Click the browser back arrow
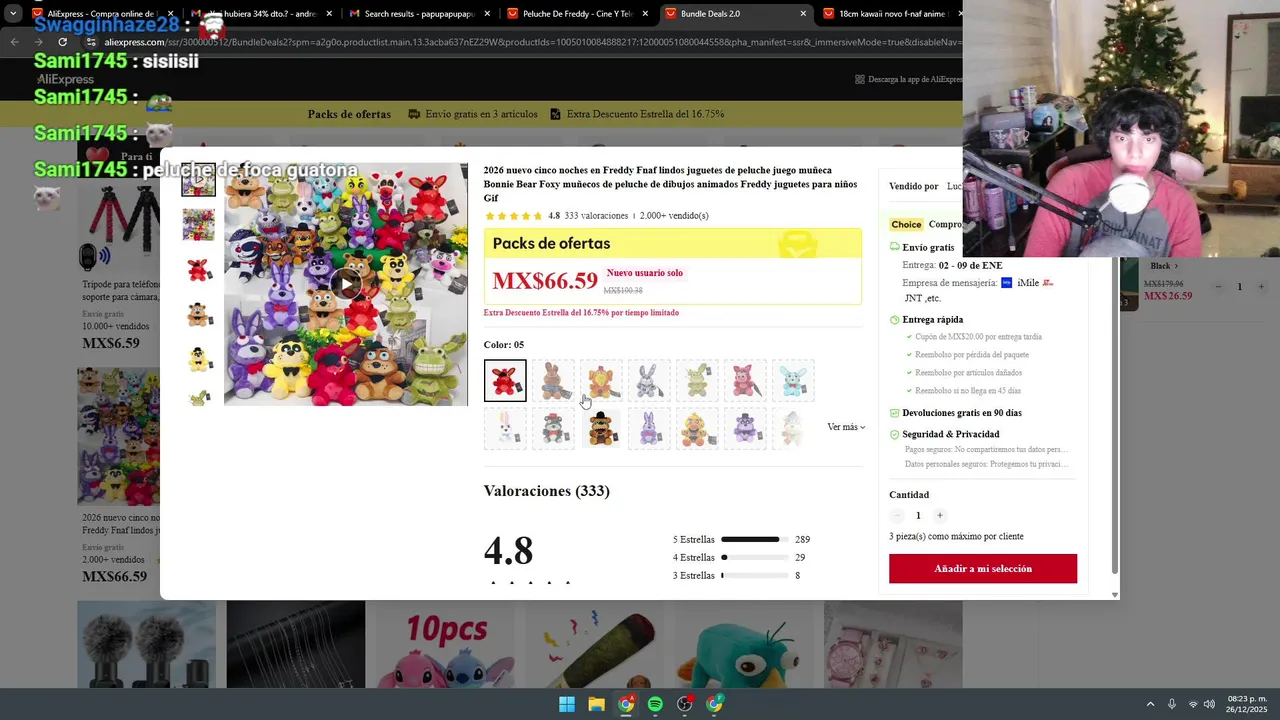 point(14,42)
